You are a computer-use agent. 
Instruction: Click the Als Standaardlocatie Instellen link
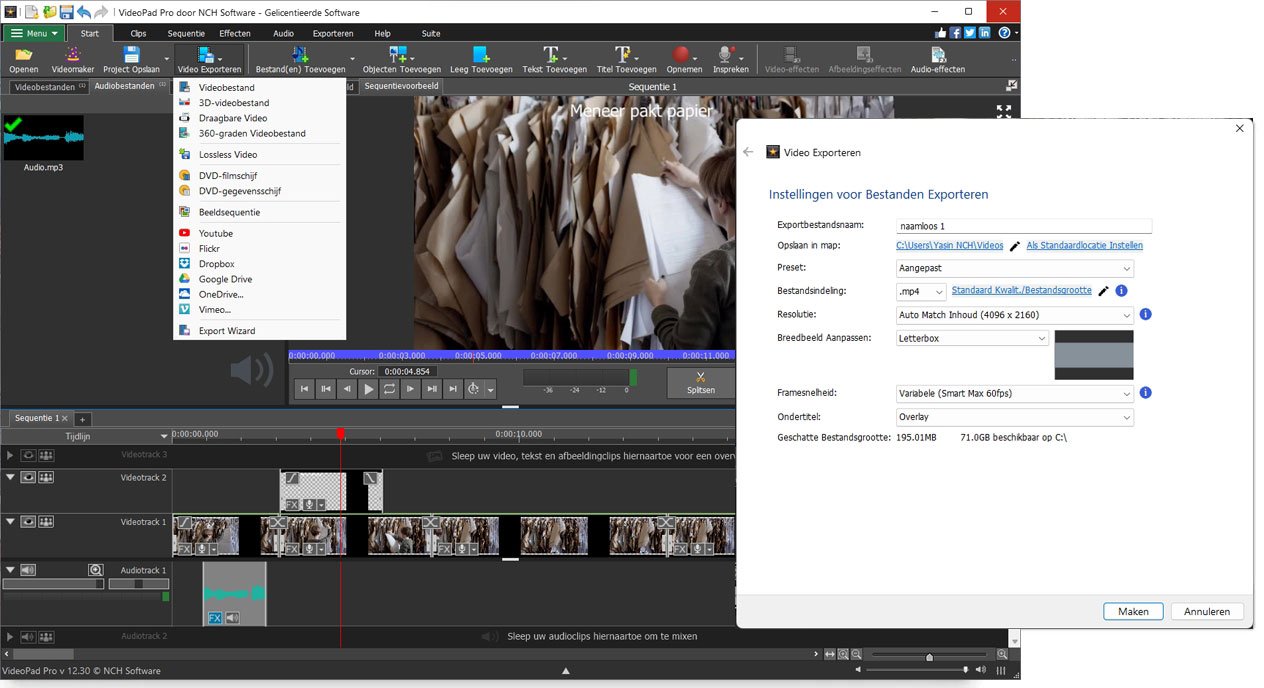coord(1084,245)
